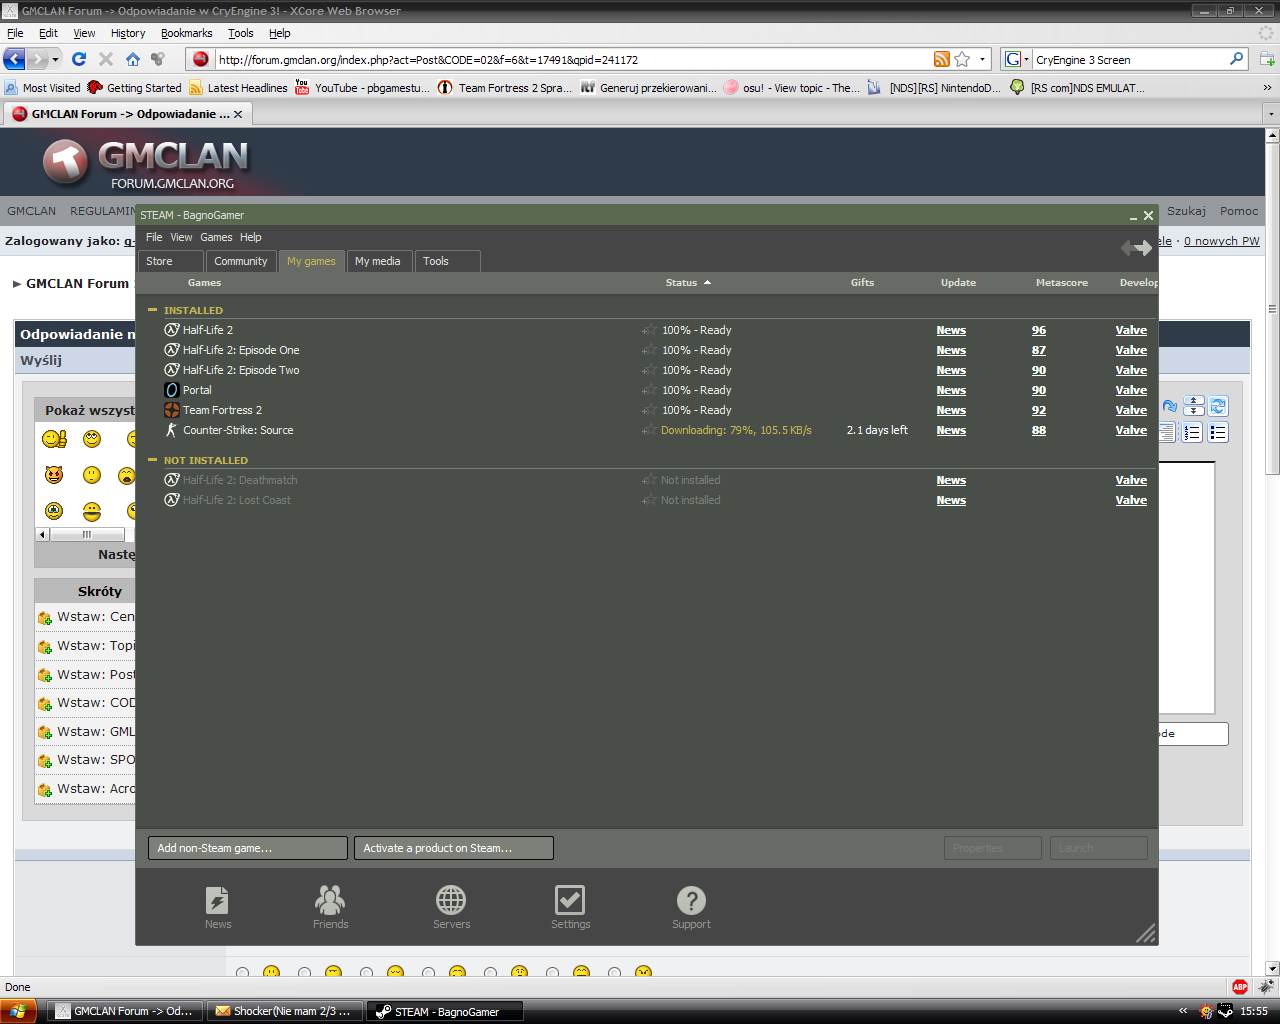Collapse the NOT INSTALLED games group

point(153,460)
